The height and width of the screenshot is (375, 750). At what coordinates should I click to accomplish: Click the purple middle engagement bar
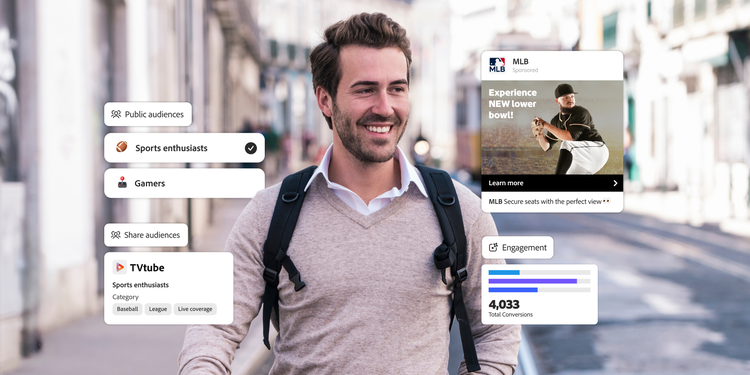point(532,281)
